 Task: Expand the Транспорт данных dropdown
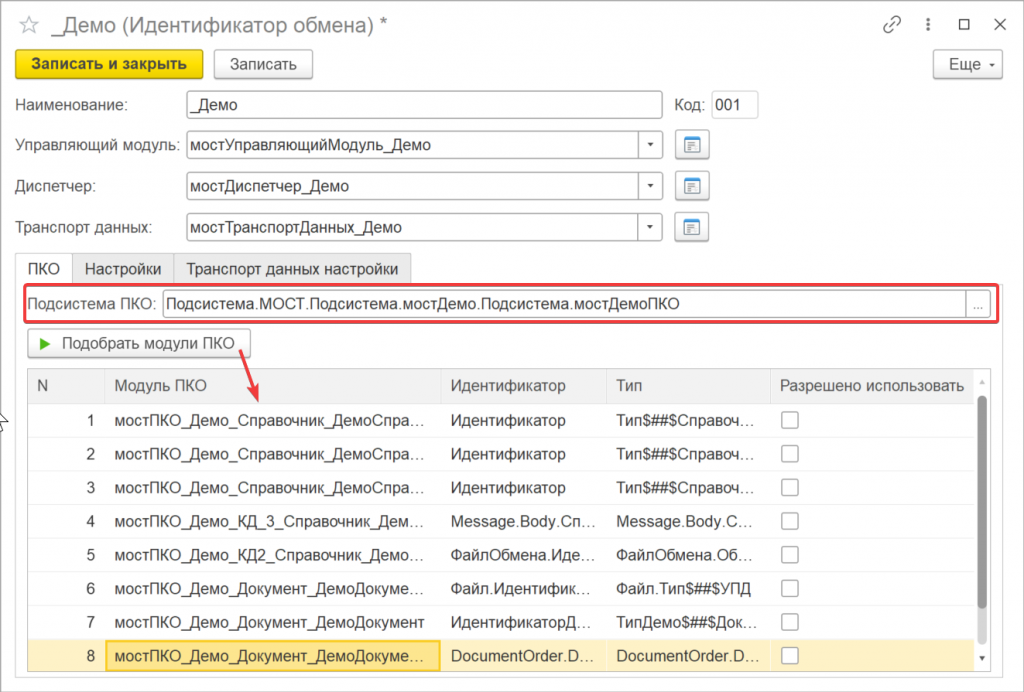coord(650,227)
